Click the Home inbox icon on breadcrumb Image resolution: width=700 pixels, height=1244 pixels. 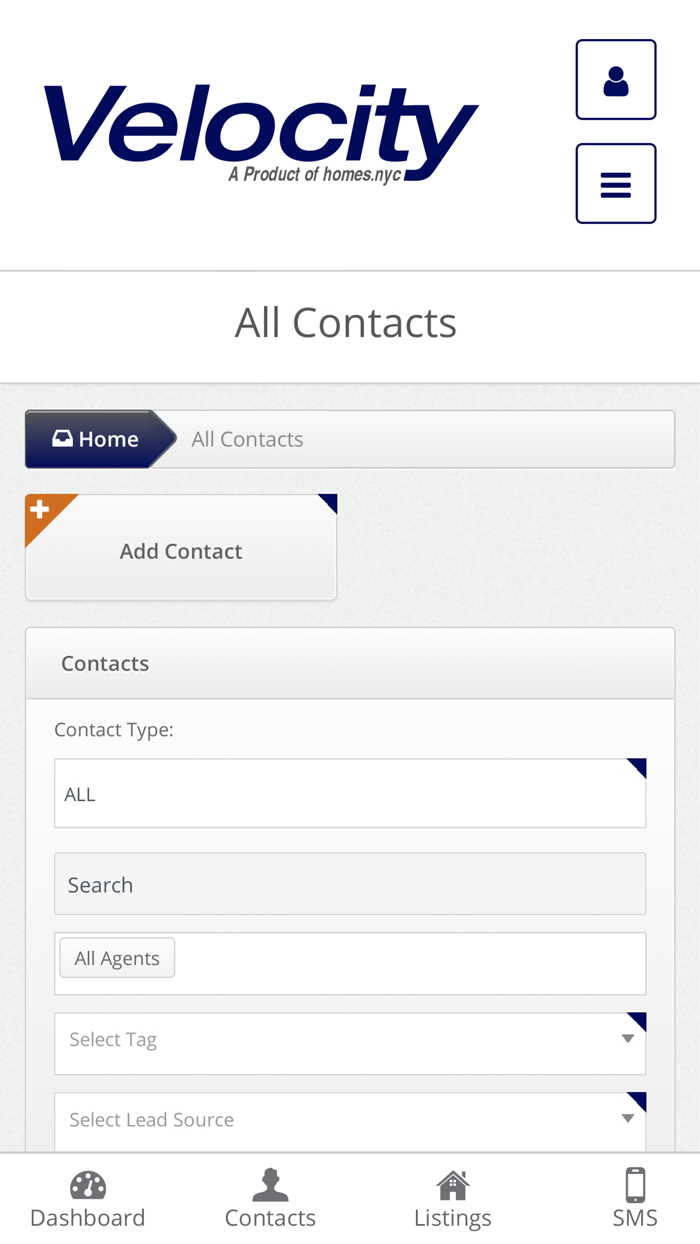(x=62, y=438)
